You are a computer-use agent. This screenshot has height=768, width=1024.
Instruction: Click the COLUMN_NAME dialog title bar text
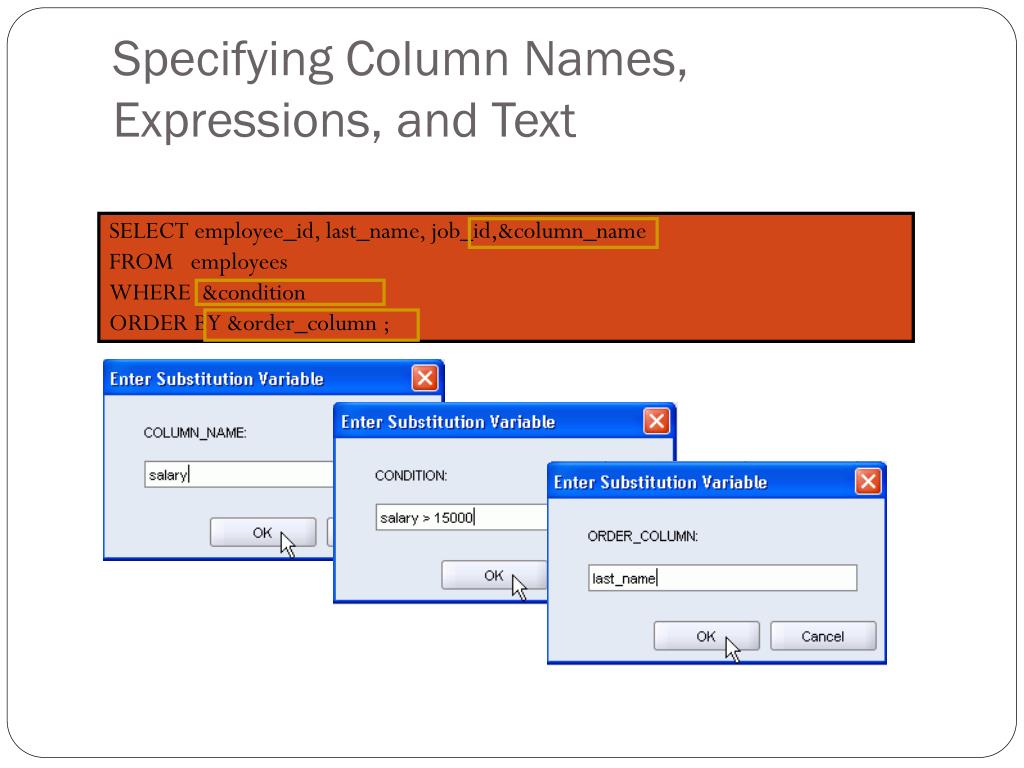point(217,379)
